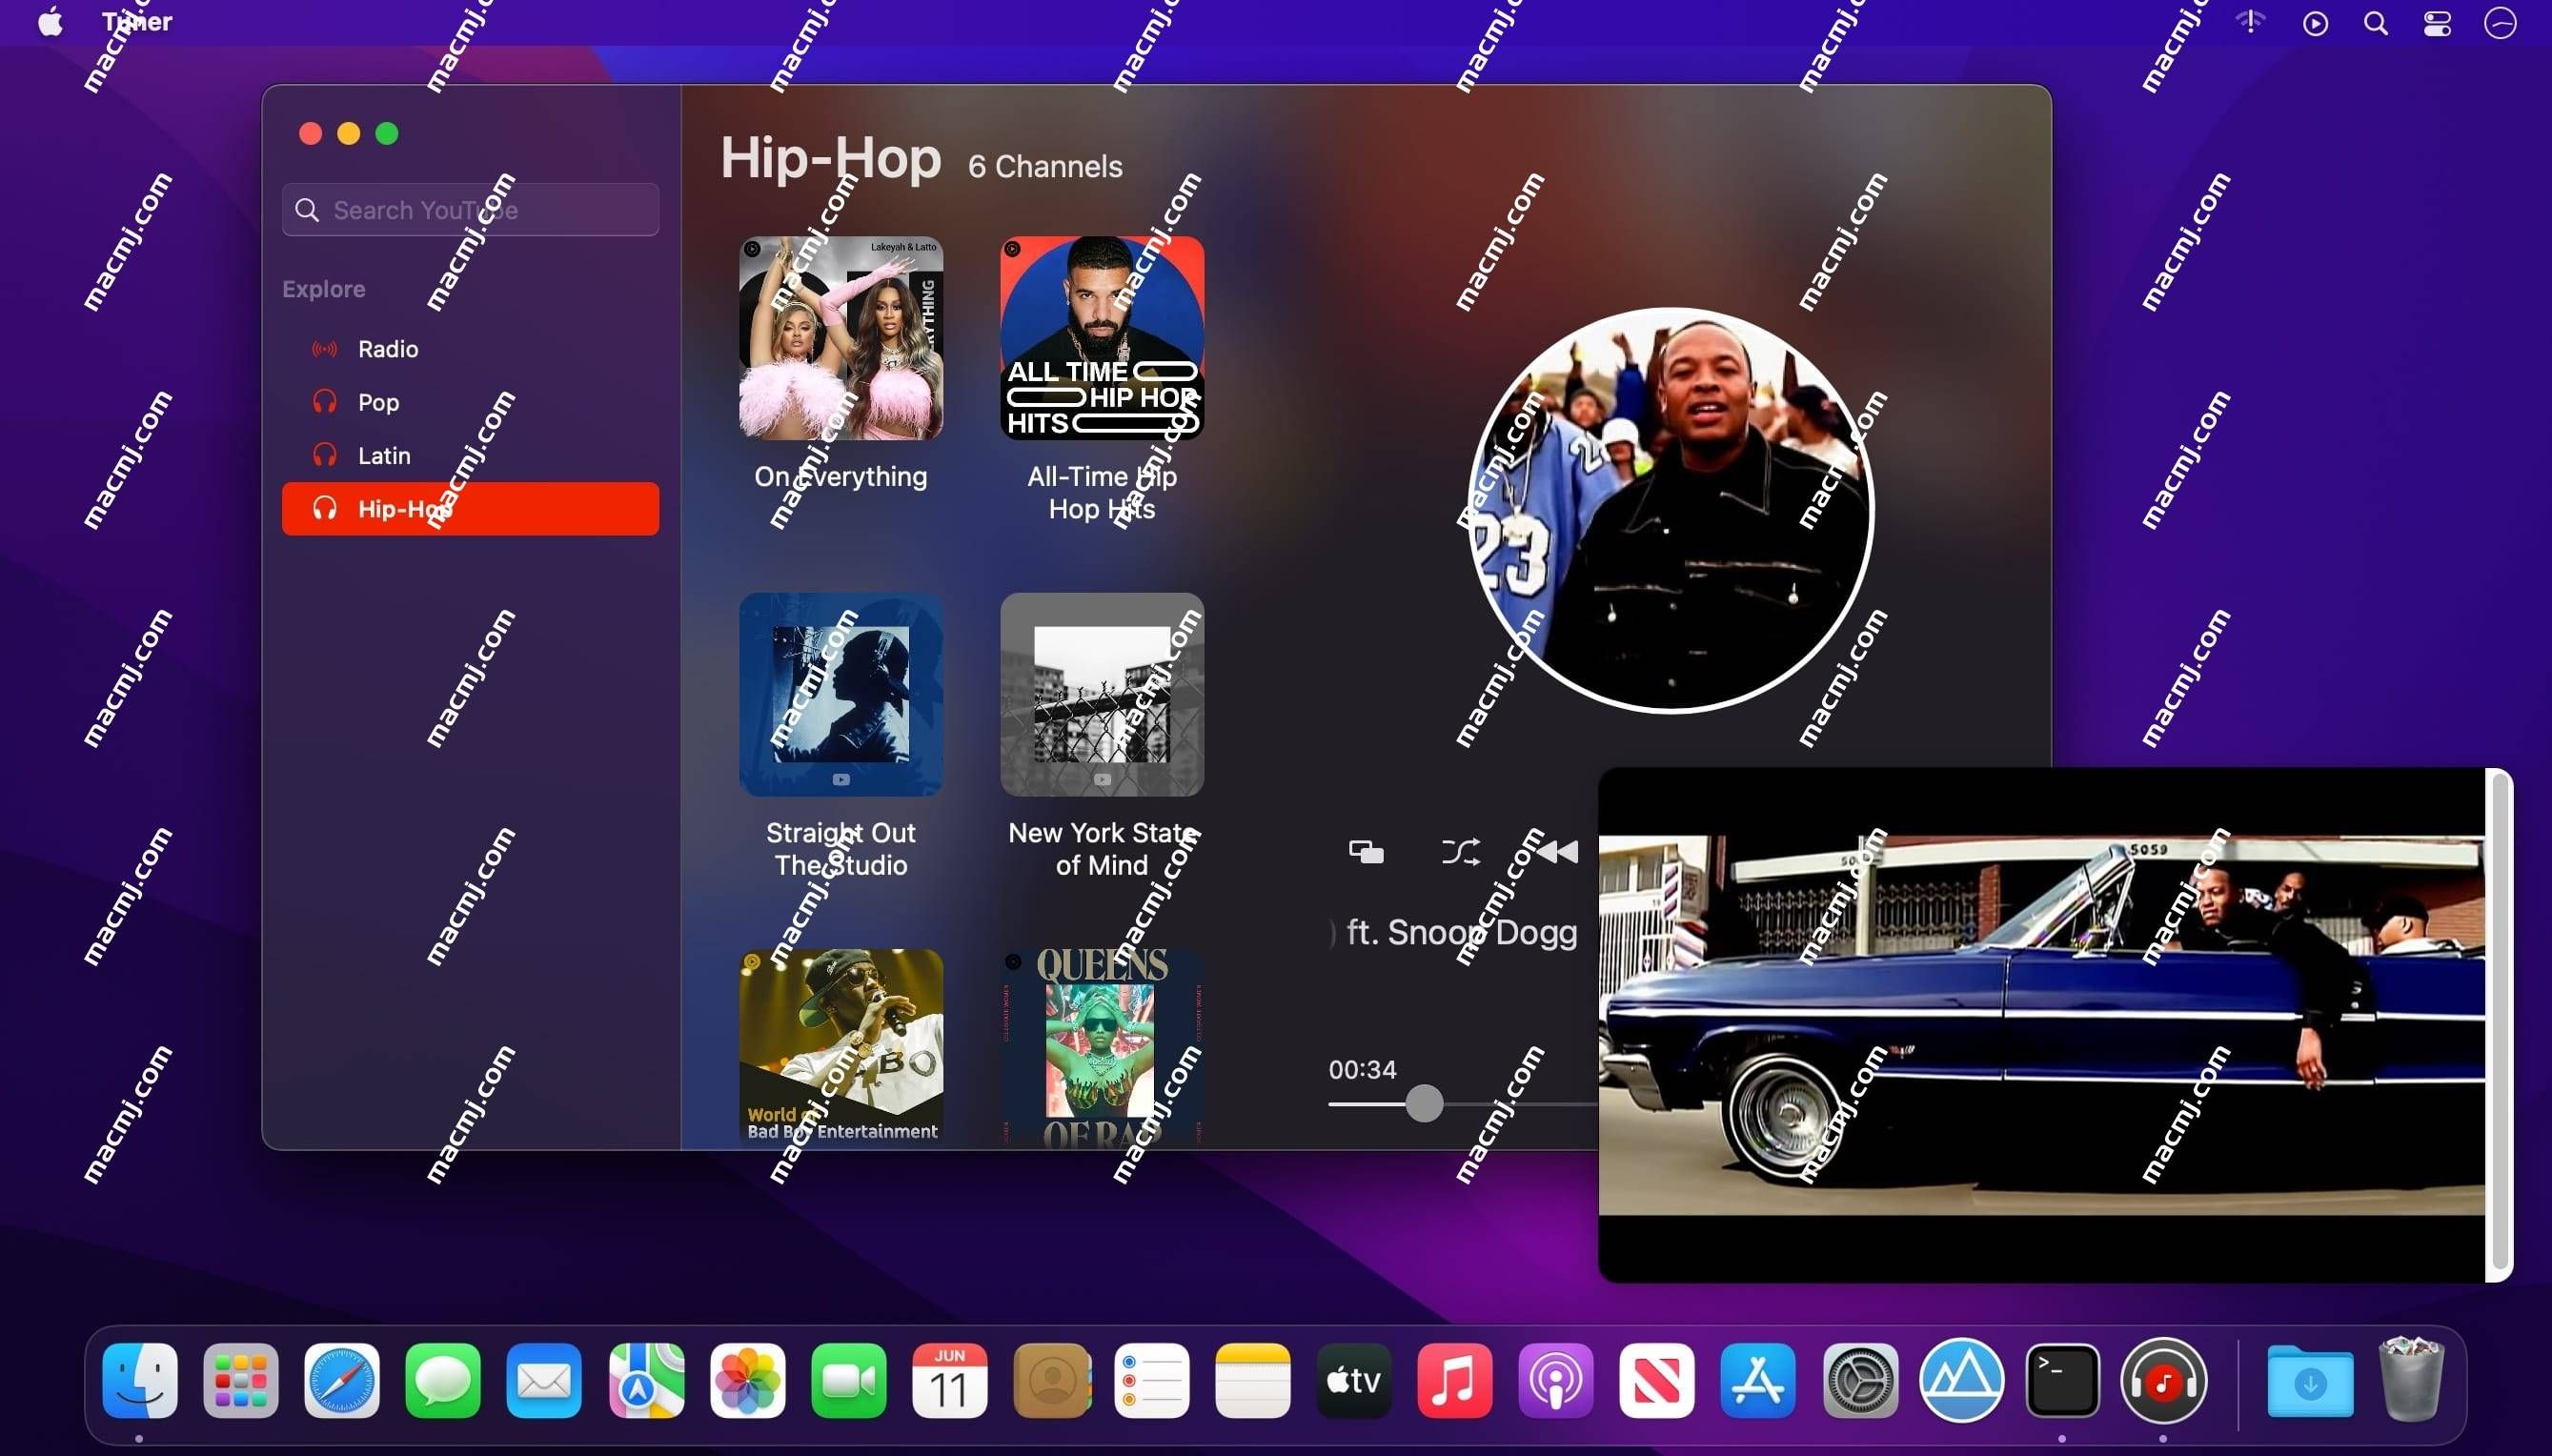Open Finder from the Dock

140,1380
